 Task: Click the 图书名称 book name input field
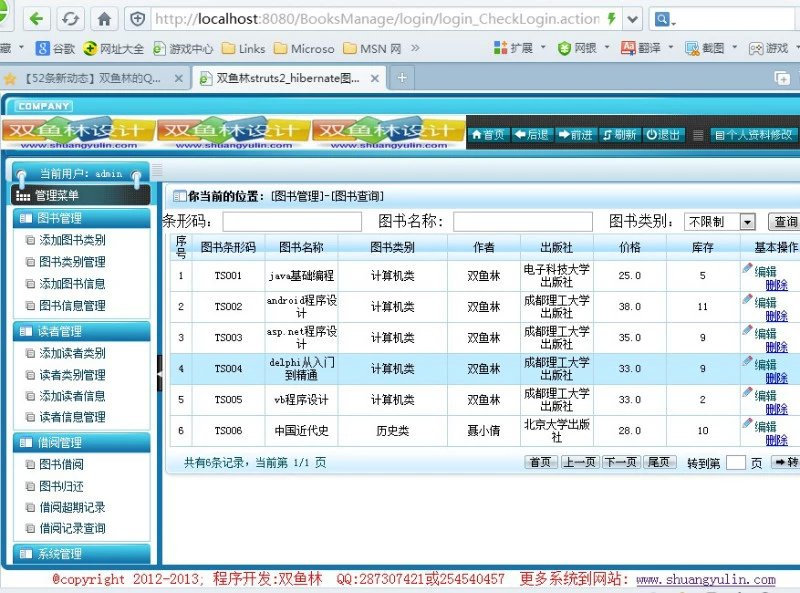[x=522, y=222]
